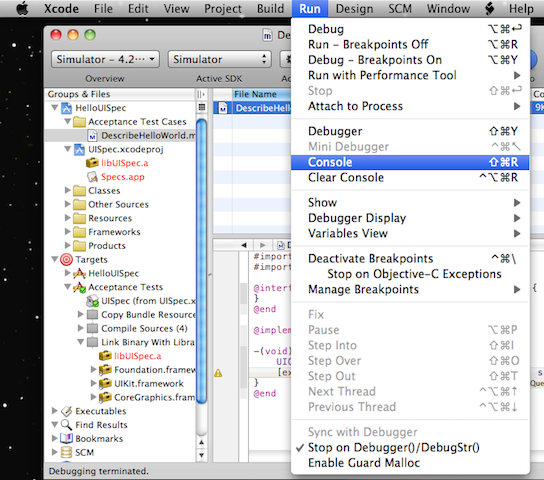The image size is (544, 480).
Task: Click the libUISpec.a icon under UISpec.xcodeproj
Action: tap(92, 163)
